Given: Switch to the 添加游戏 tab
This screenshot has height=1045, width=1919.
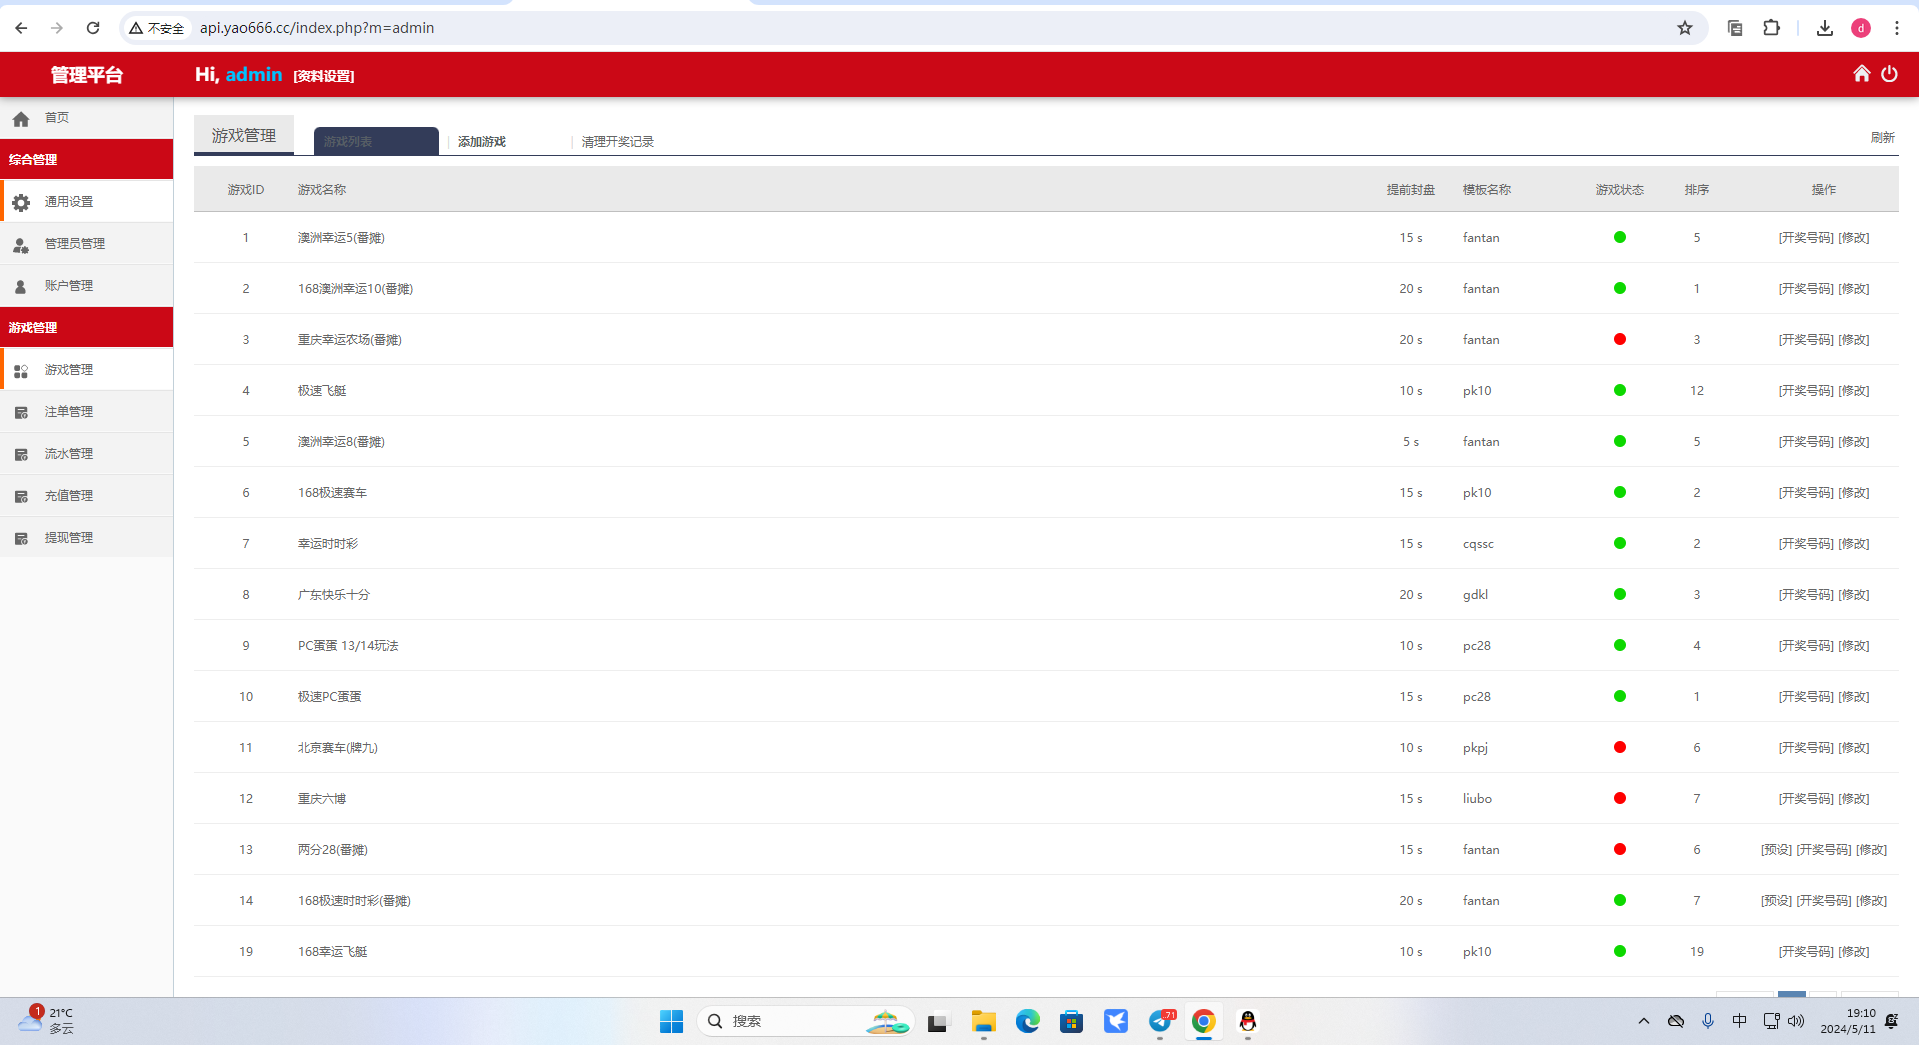Looking at the screenshot, I should [x=482, y=142].
